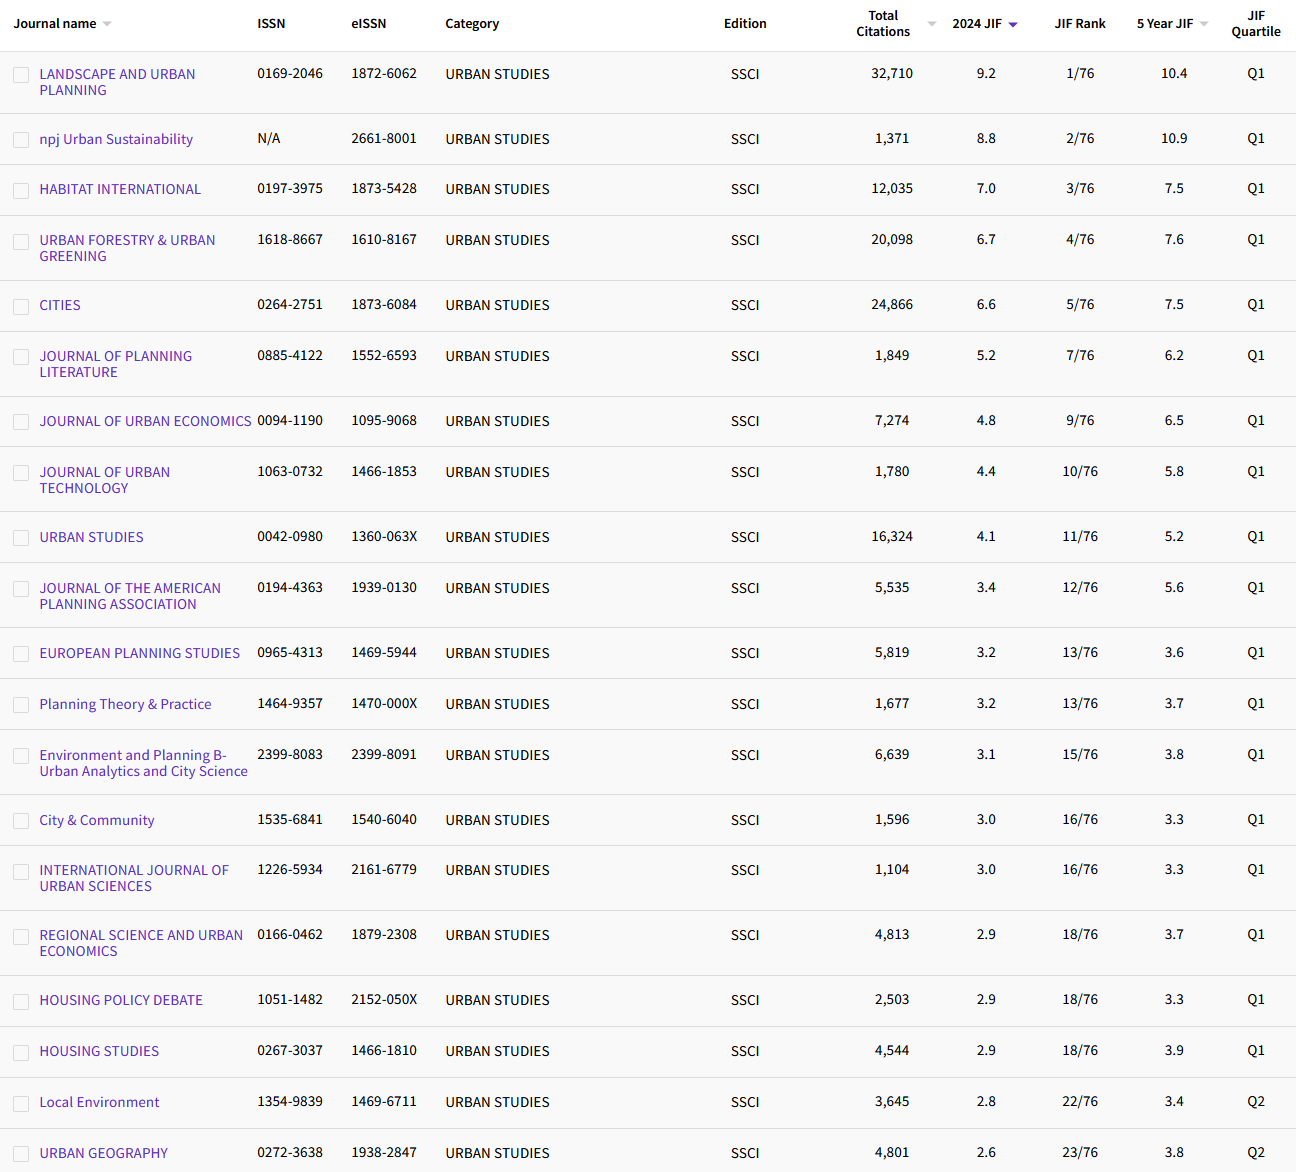1296x1172 pixels.
Task: Check the Landscape and Urban Planning checkbox
Action: tap(21, 75)
